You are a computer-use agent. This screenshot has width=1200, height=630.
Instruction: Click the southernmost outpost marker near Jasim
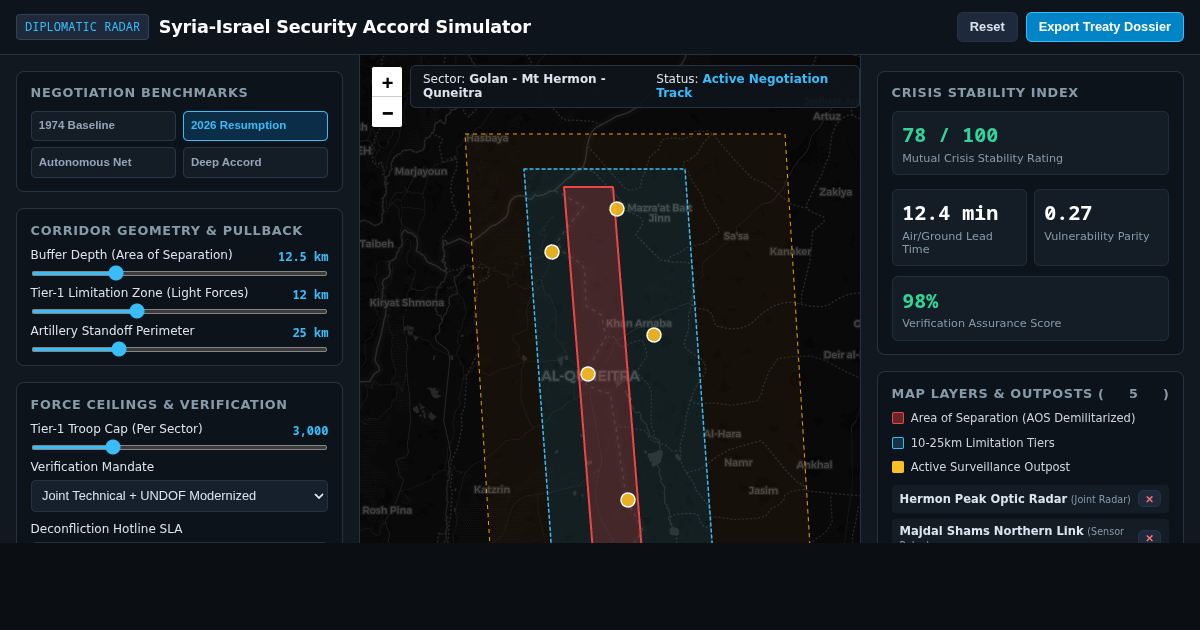[x=628, y=500]
